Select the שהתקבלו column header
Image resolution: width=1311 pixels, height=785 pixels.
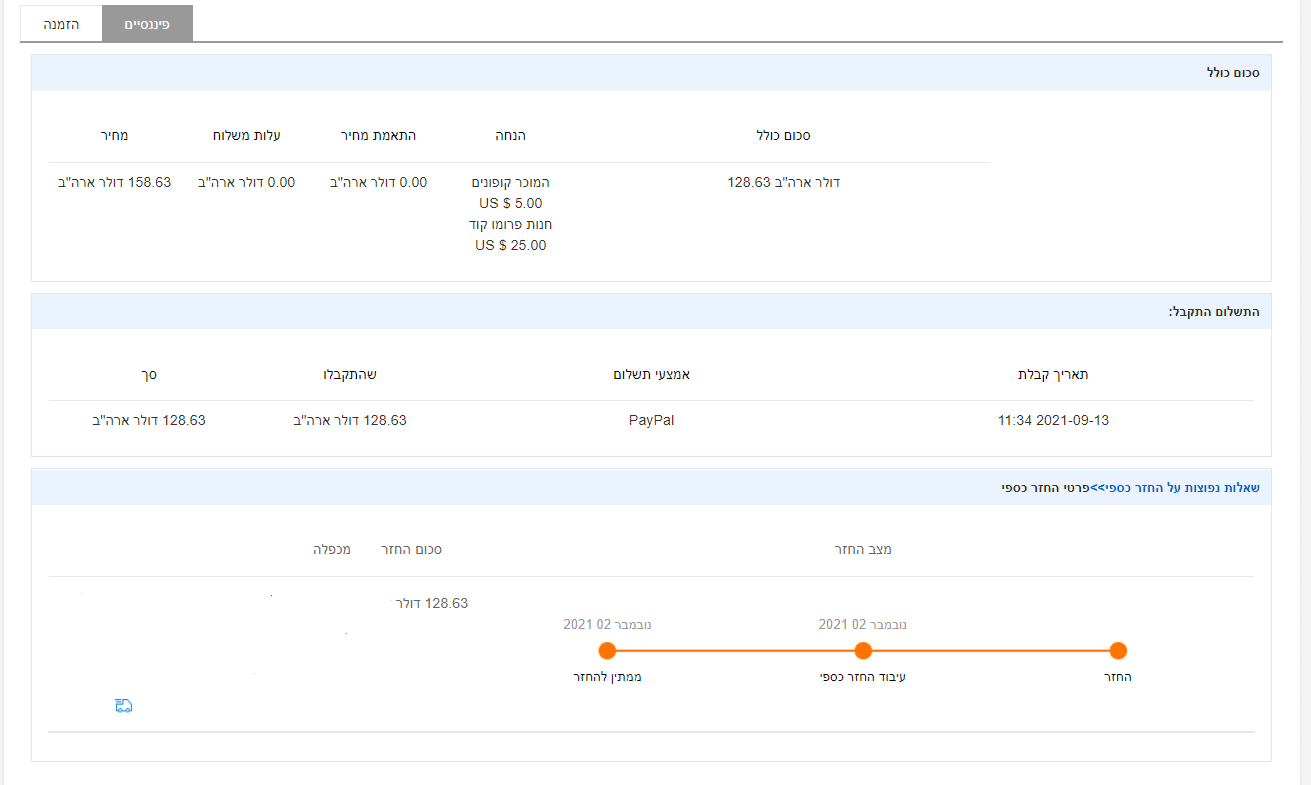tap(350, 375)
